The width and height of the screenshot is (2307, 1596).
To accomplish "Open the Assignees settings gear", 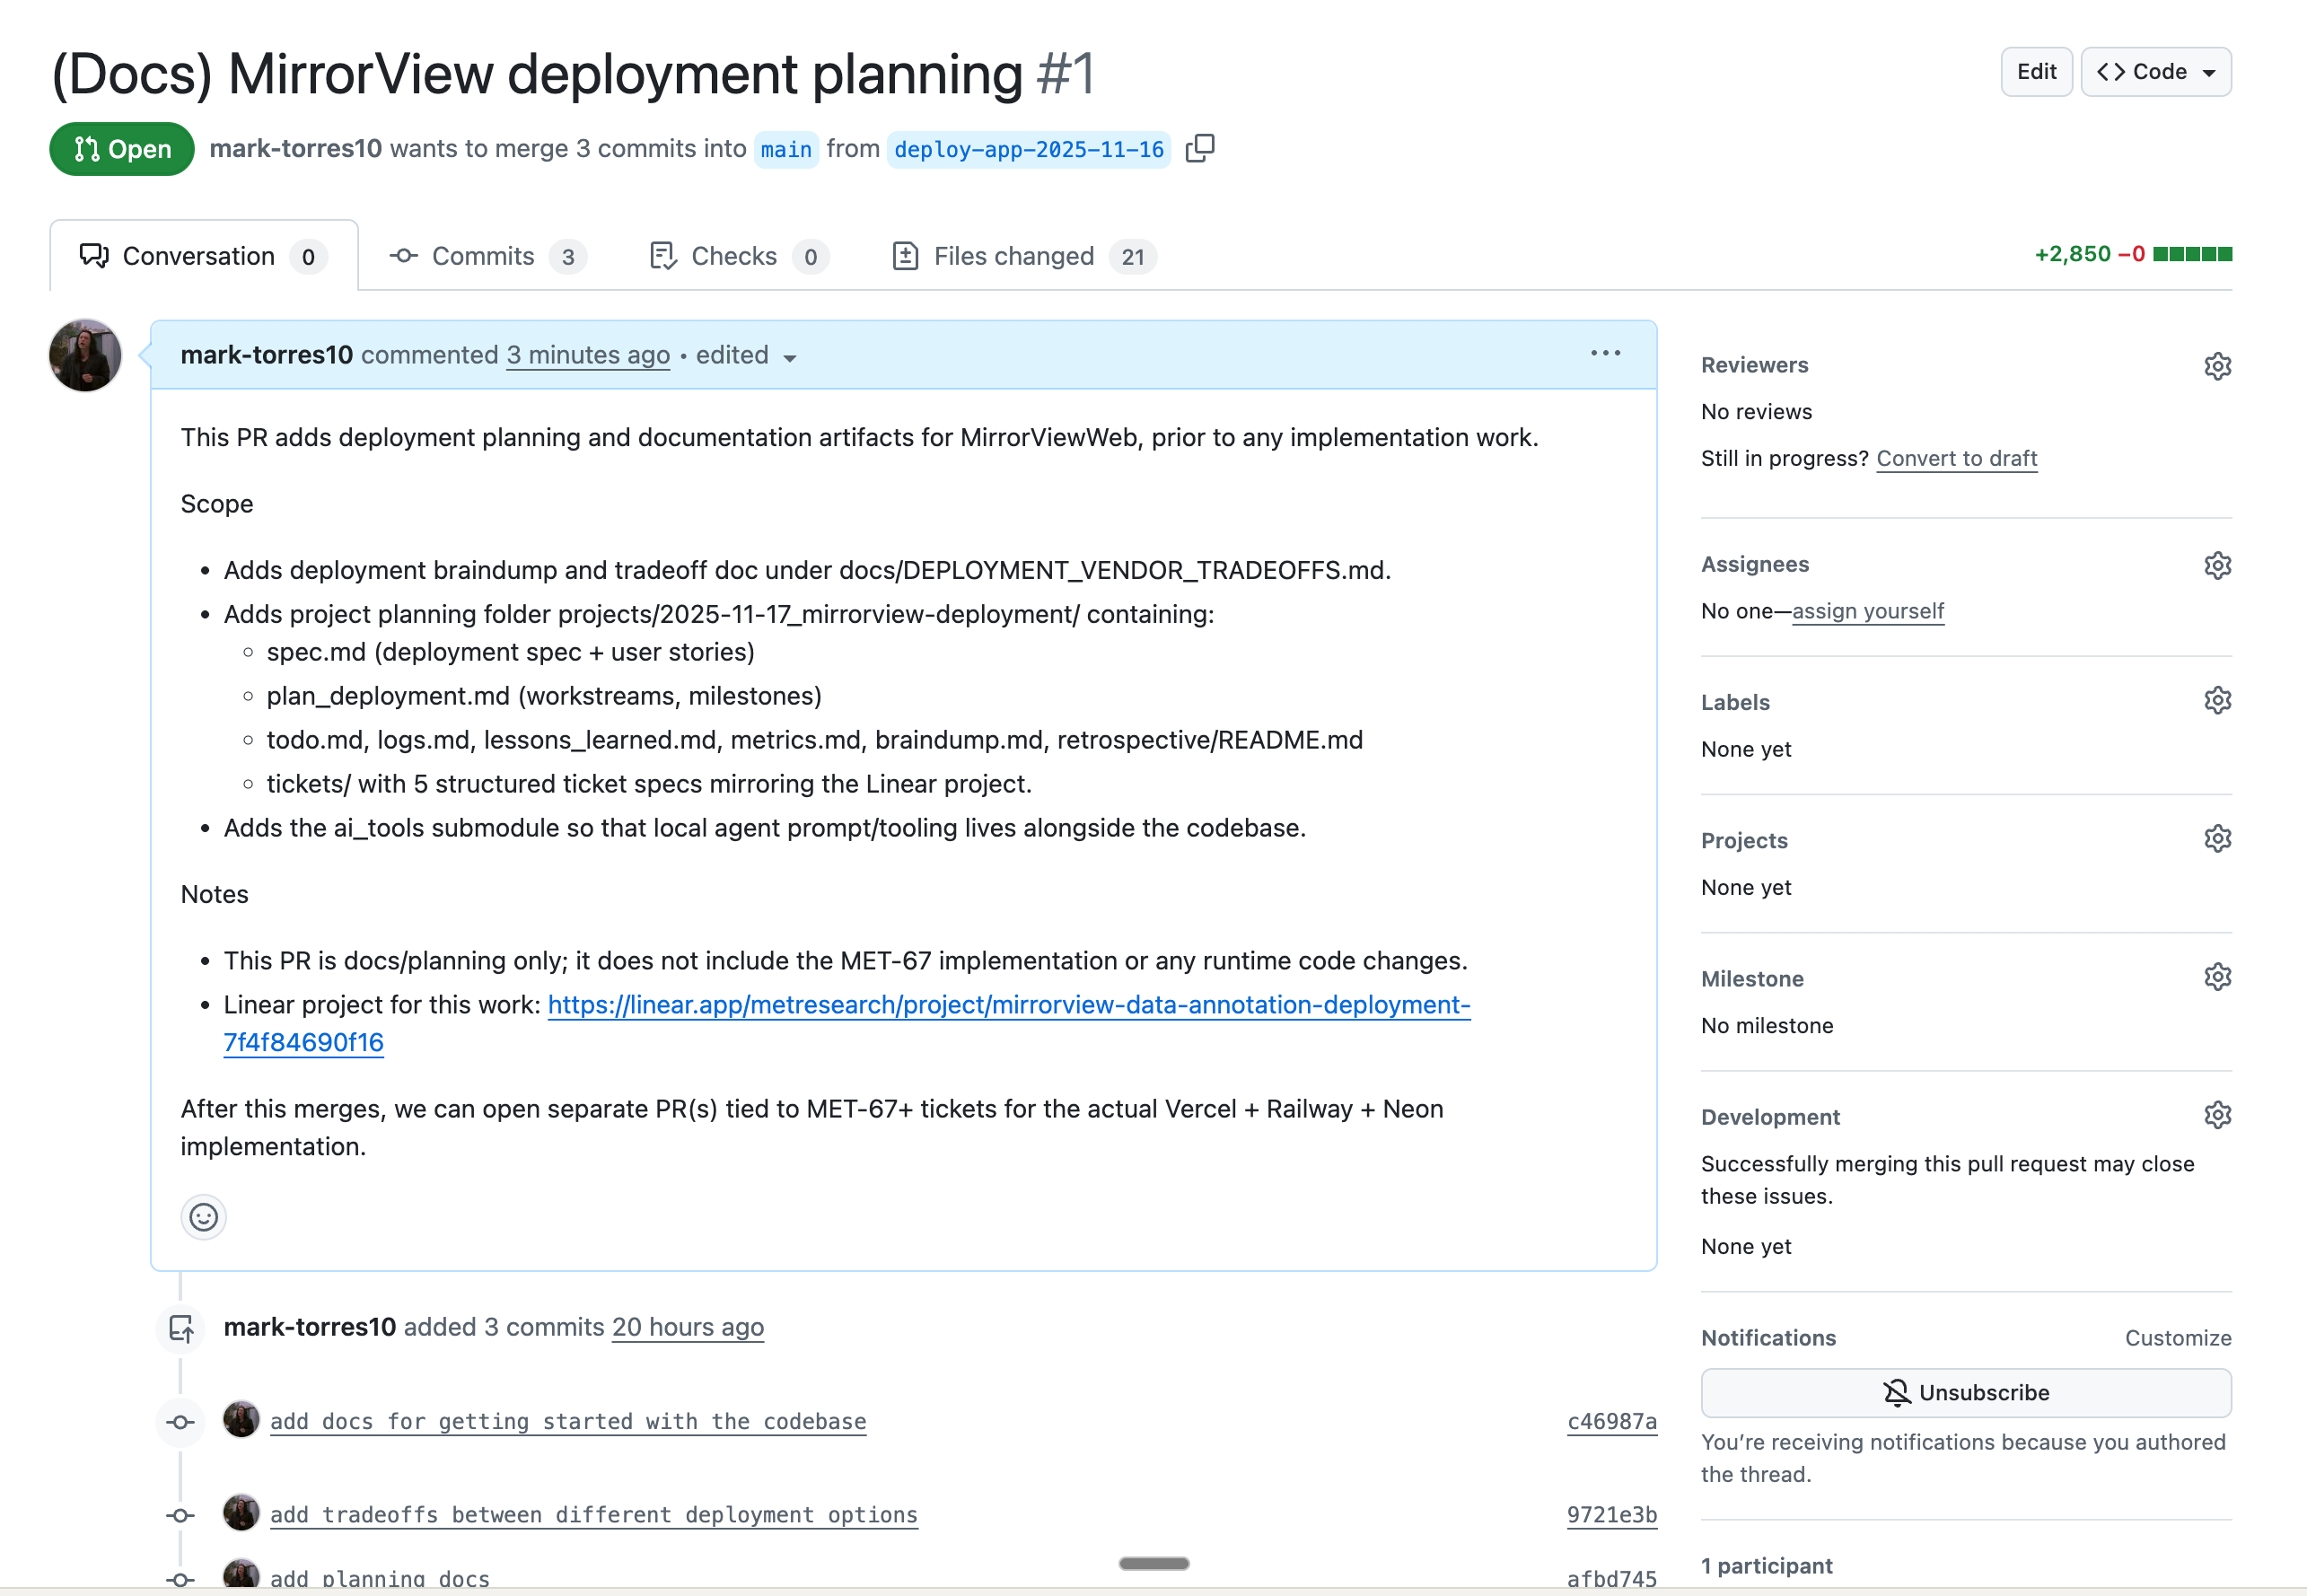I will [x=2218, y=565].
